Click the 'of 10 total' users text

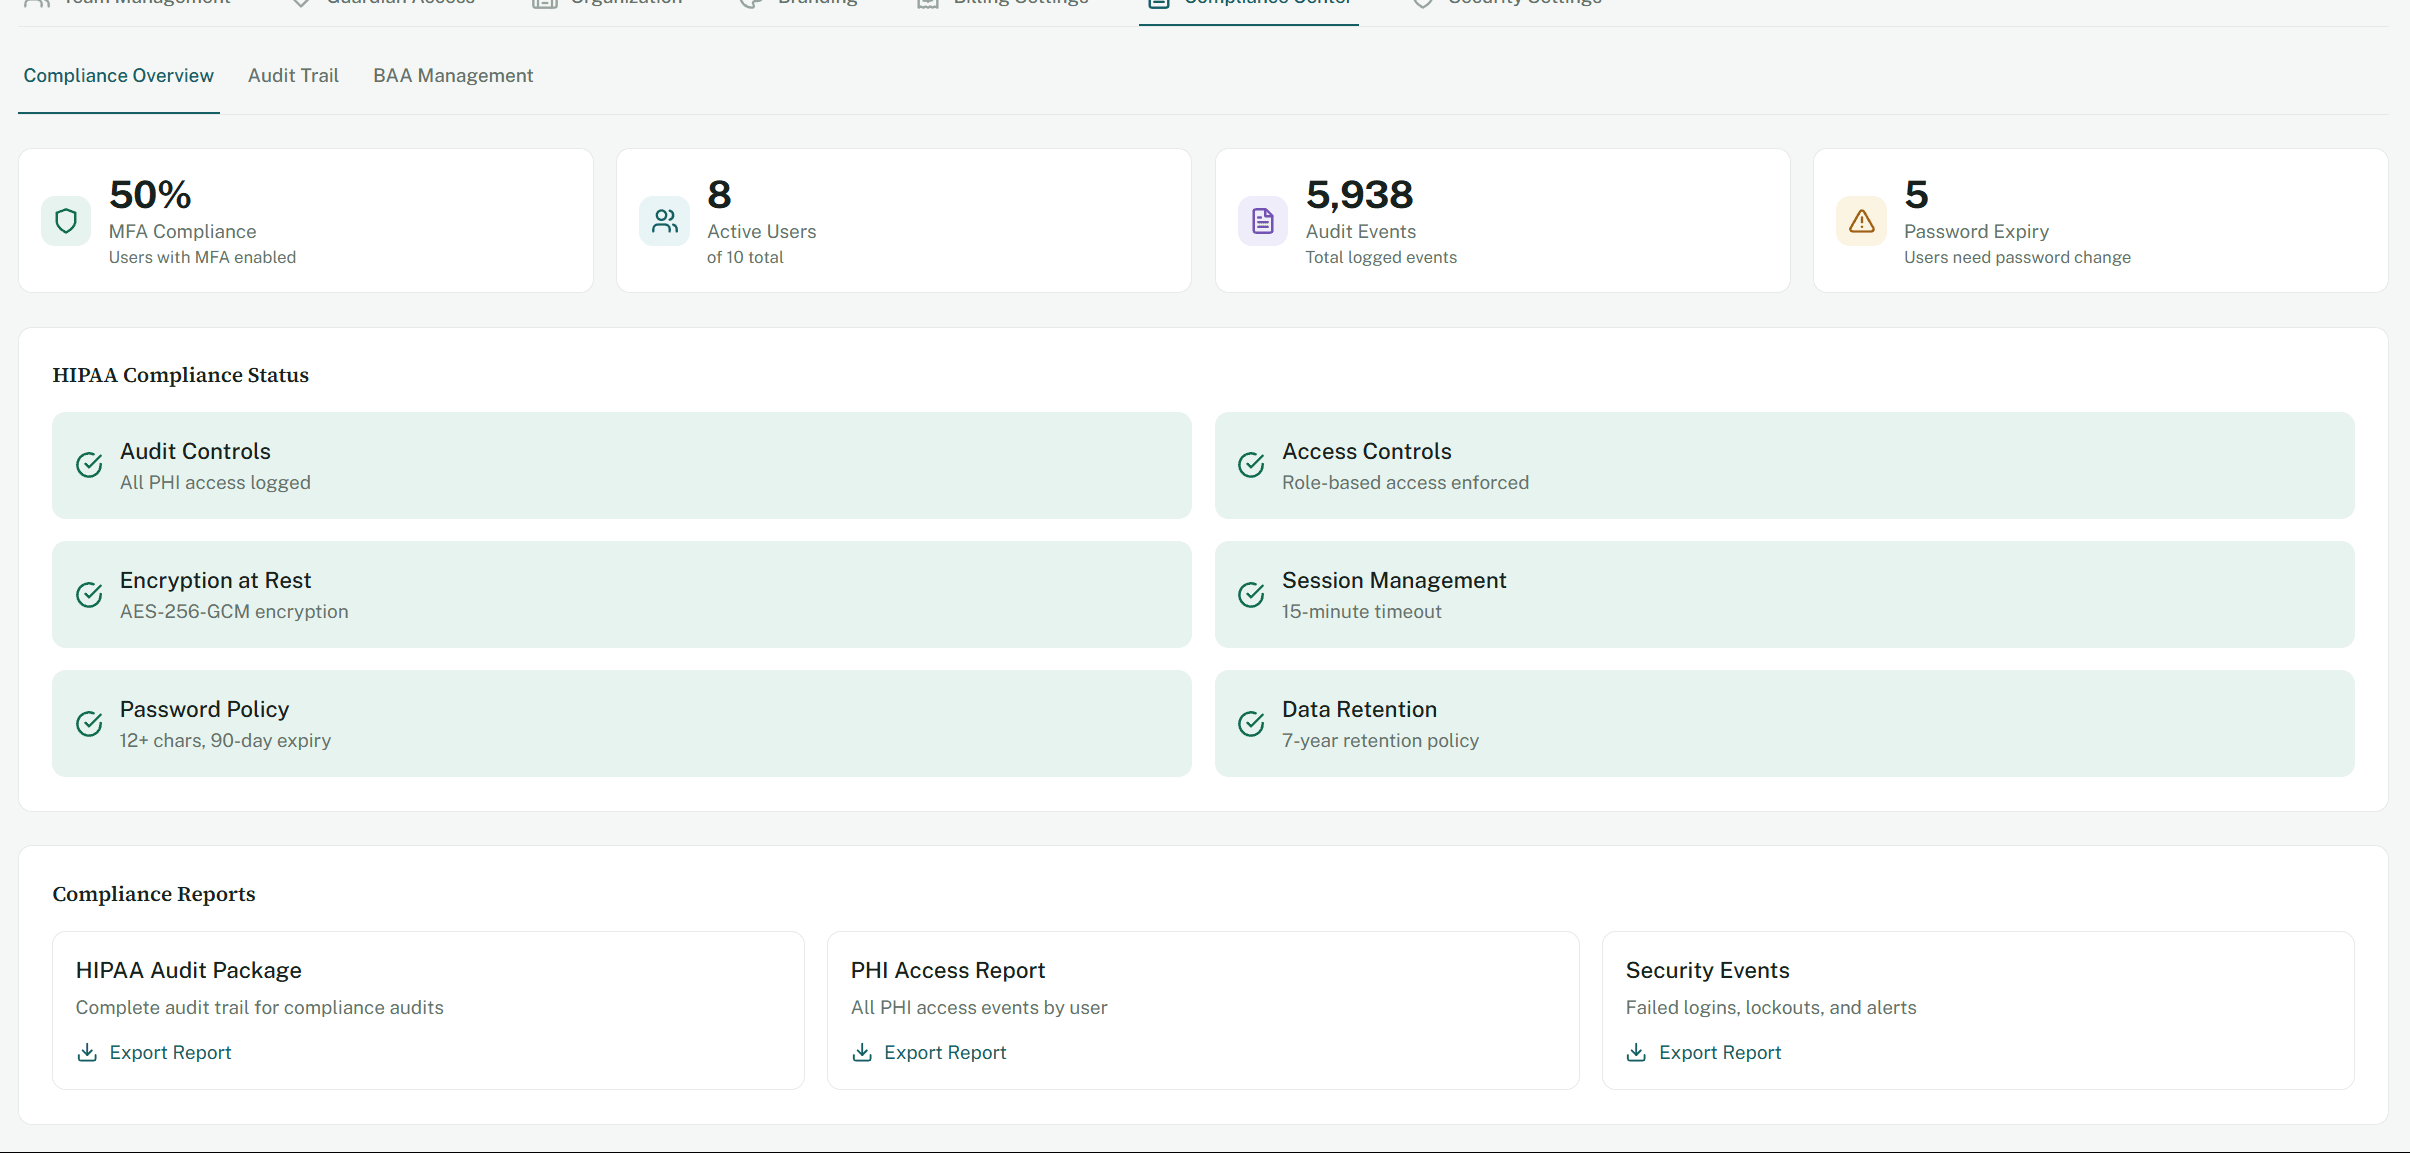coord(745,257)
